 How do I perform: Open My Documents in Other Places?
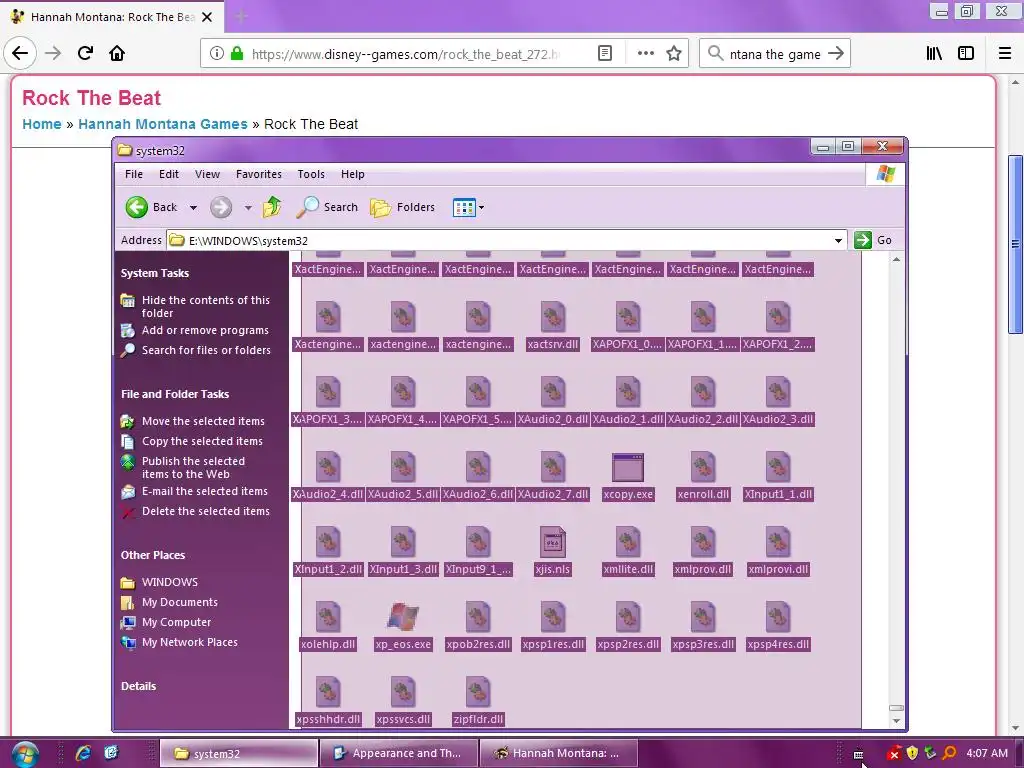180,602
